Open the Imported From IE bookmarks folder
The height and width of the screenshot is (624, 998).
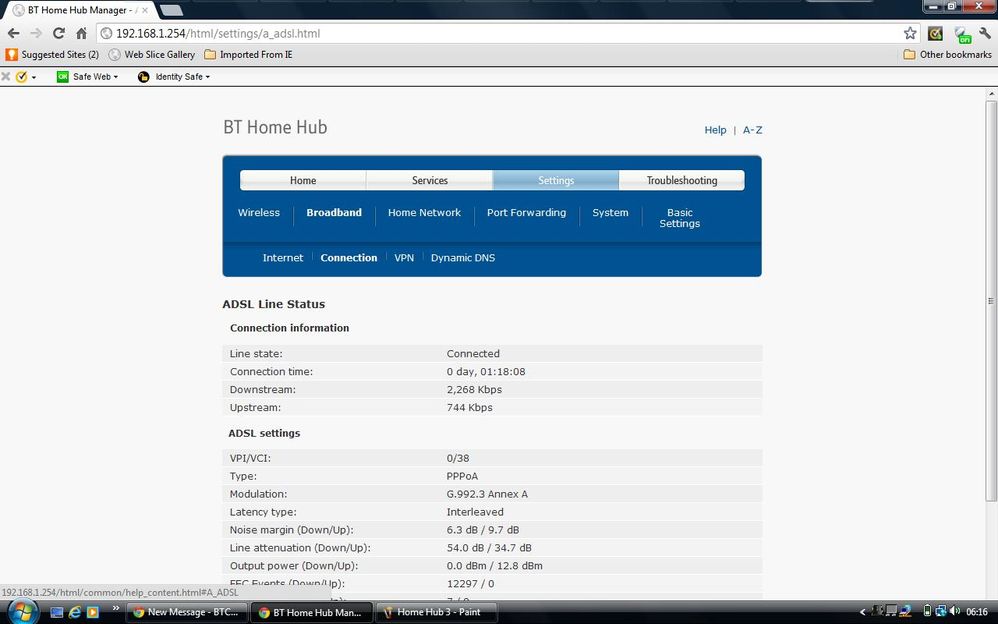pyautogui.click(x=248, y=55)
